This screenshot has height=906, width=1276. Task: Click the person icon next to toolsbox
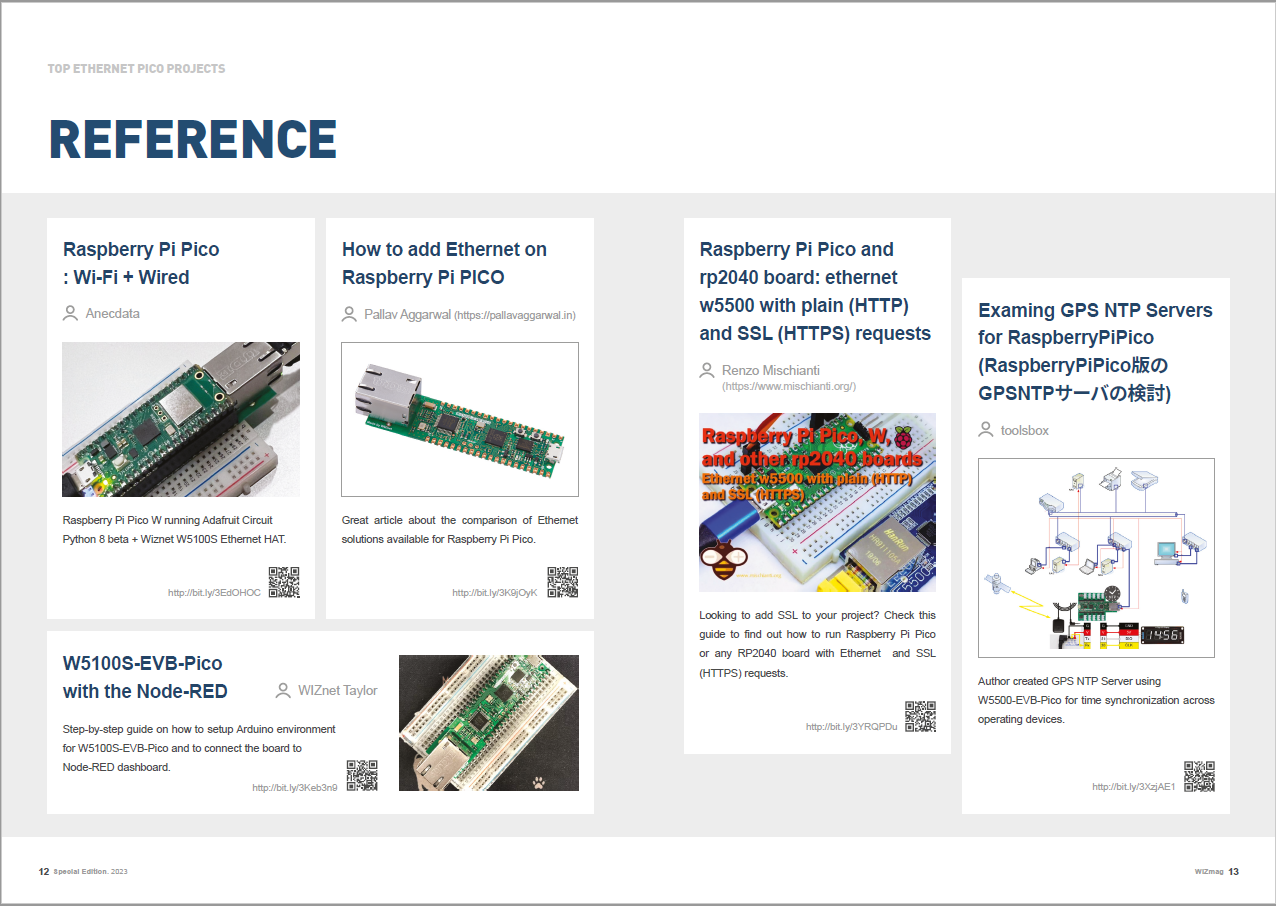(986, 430)
